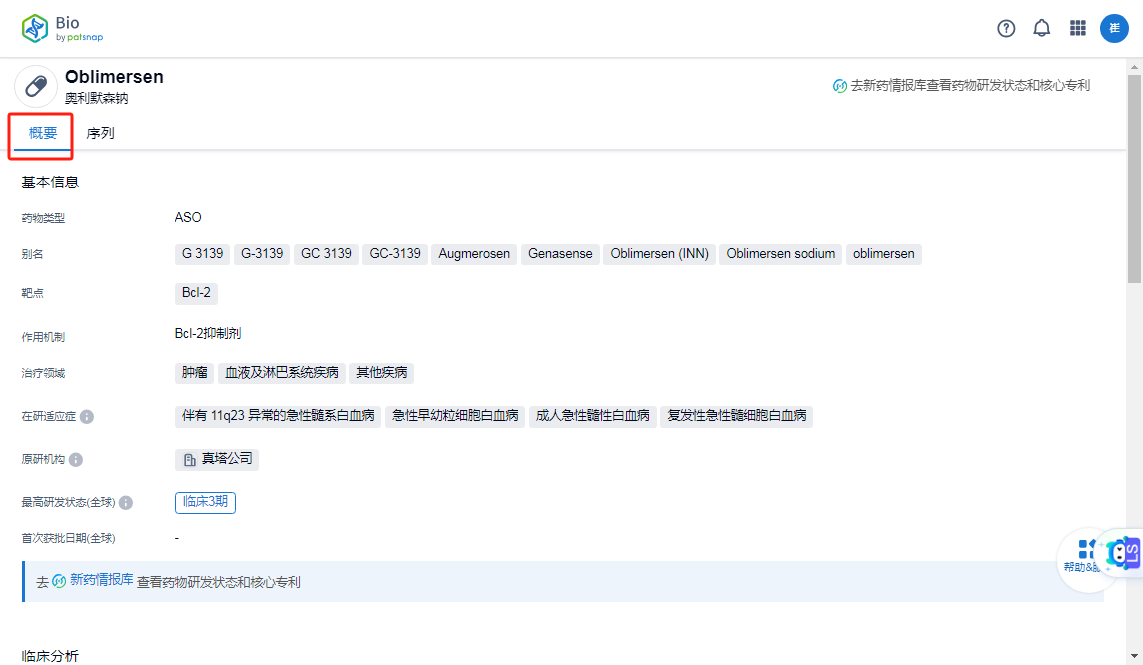Click the building icon beside 真塔公司
This screenshot has width=1143, height=665.
click(x=188, y=460)
